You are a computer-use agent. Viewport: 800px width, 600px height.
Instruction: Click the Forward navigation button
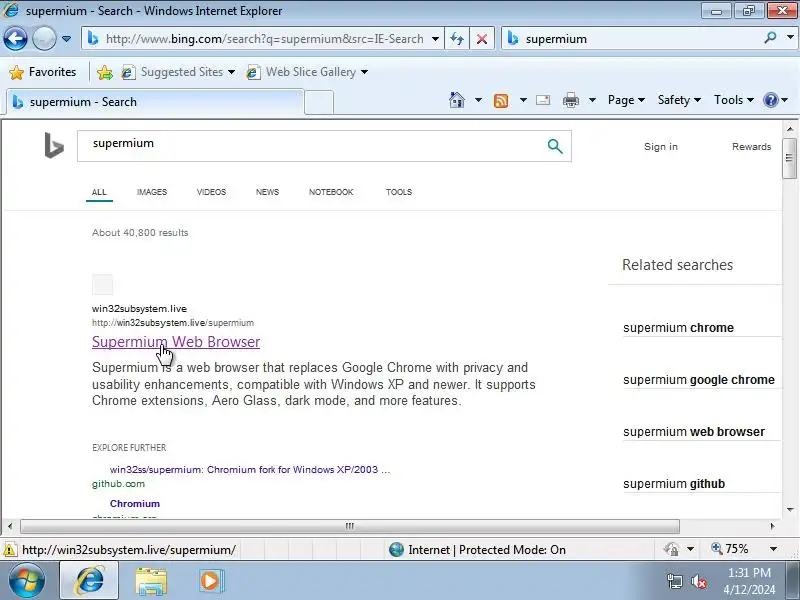(44, 38)
